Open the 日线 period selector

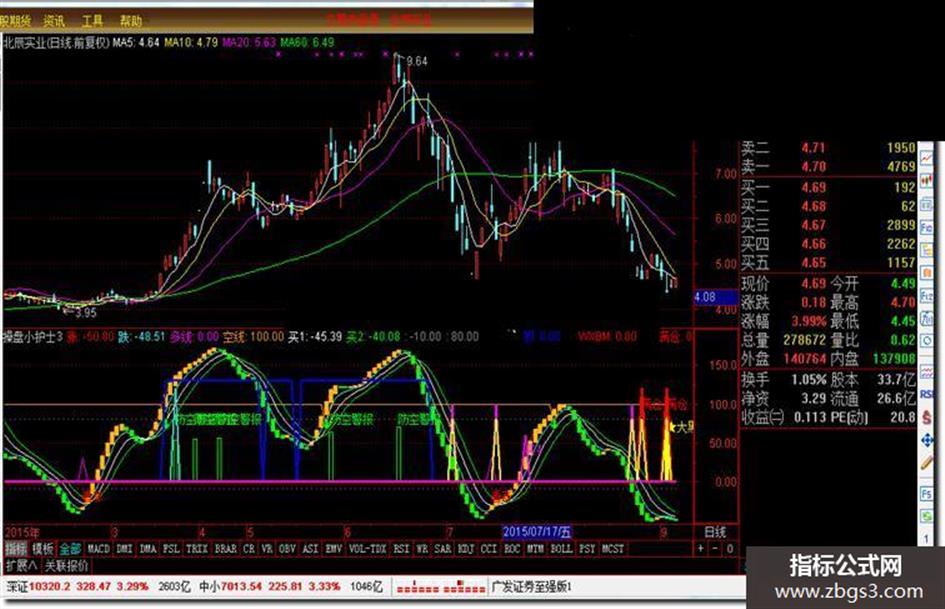coord(715,532)
